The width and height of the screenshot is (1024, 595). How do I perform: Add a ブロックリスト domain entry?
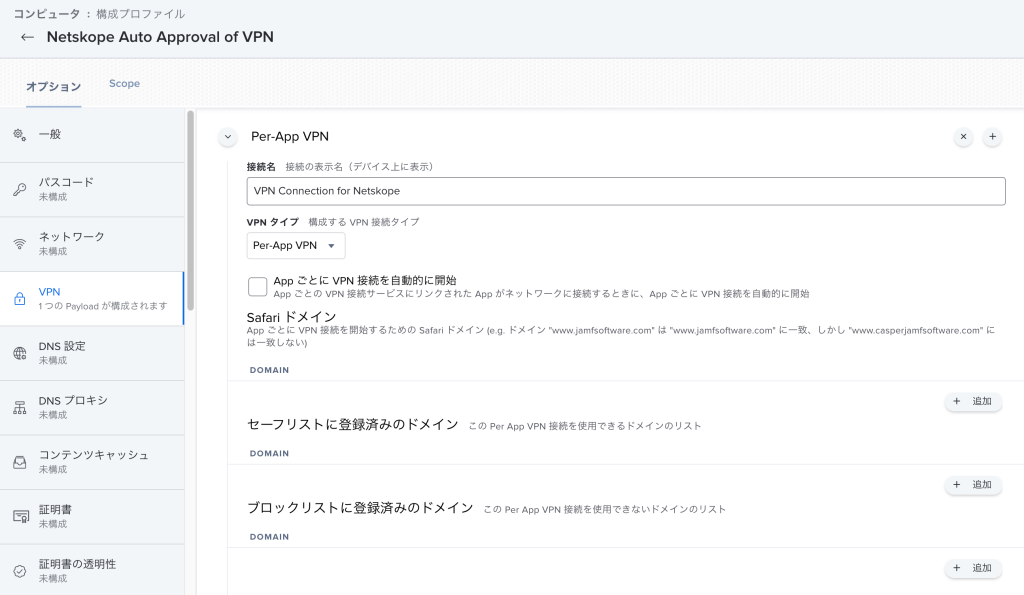[973, 568]
